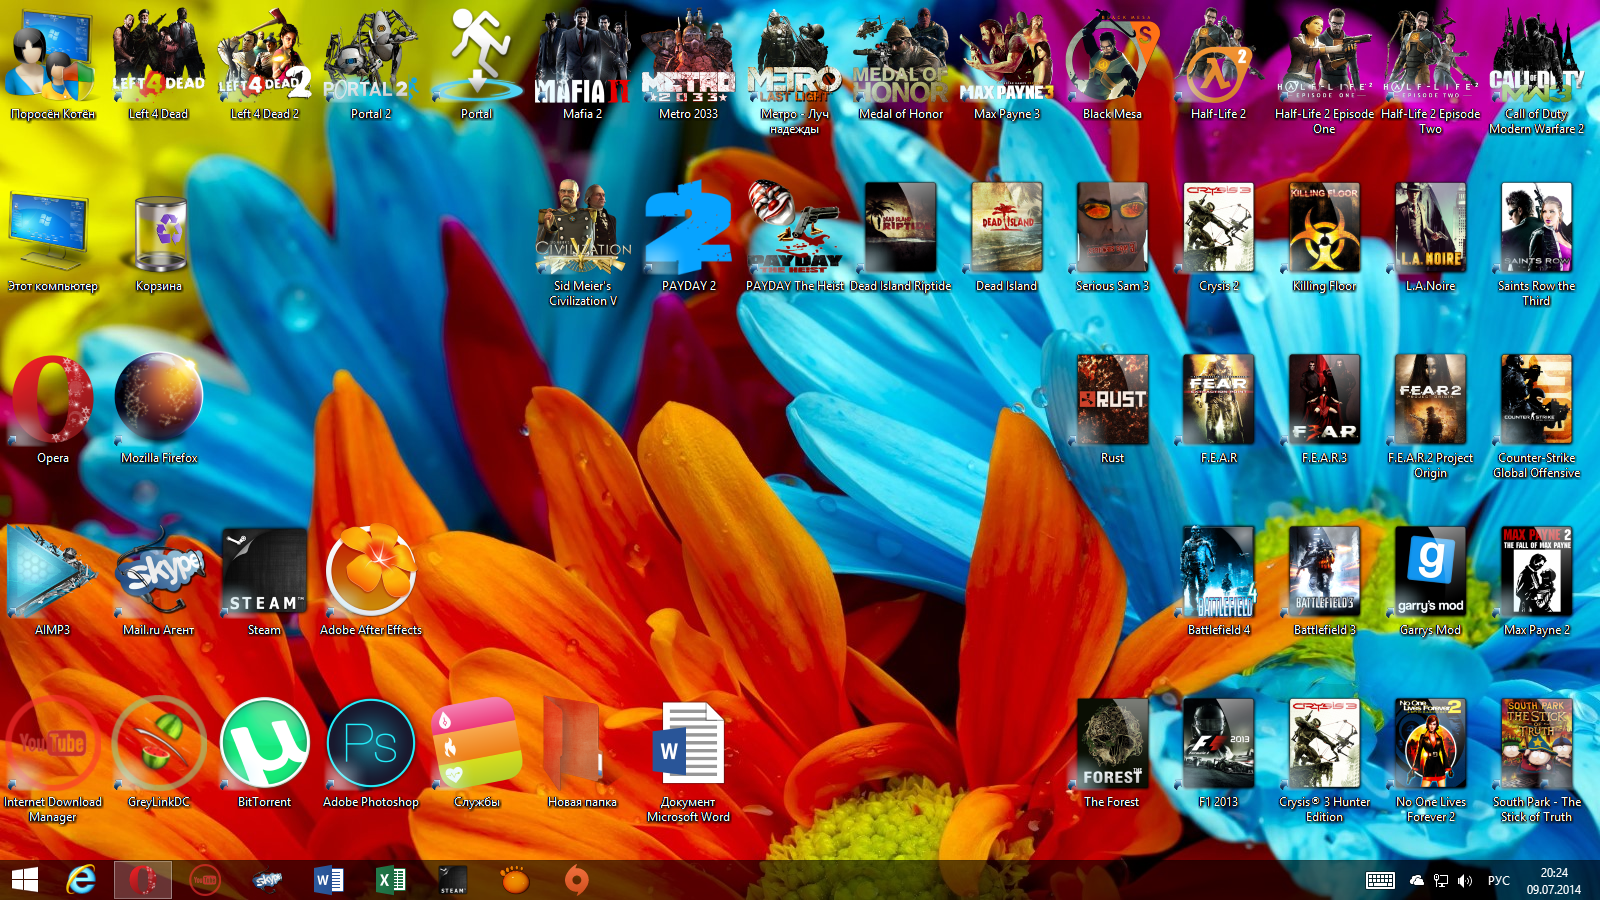Image resolution: width=1600 pixels, height=900 pixels.
Task: Select the Portal desktop shortcut
Action: coord(477,57)
